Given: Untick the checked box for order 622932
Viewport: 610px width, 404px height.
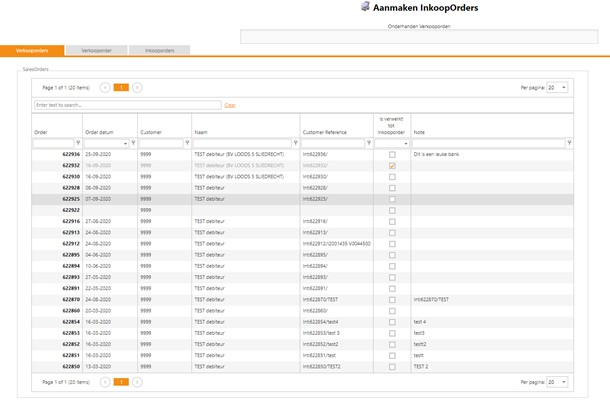Looking at the screenshot, I should [392, 166].
